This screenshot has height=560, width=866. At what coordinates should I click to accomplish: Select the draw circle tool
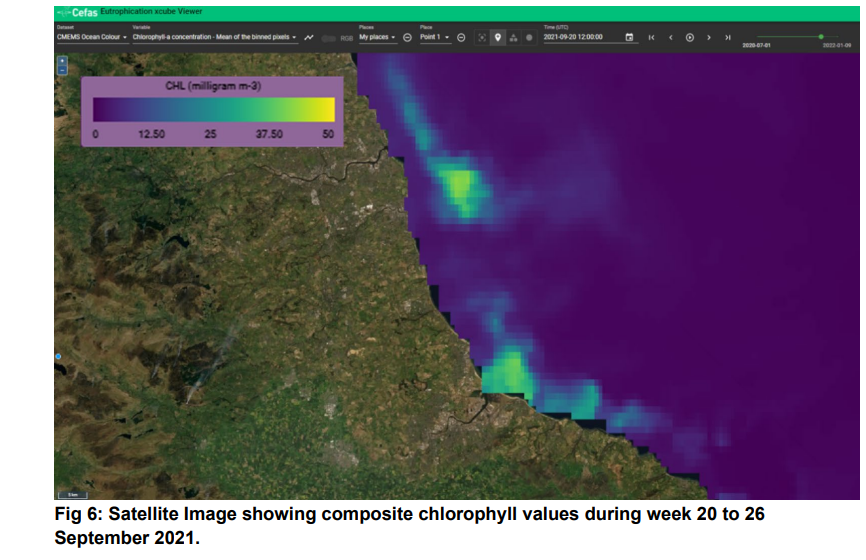point(529,38)
